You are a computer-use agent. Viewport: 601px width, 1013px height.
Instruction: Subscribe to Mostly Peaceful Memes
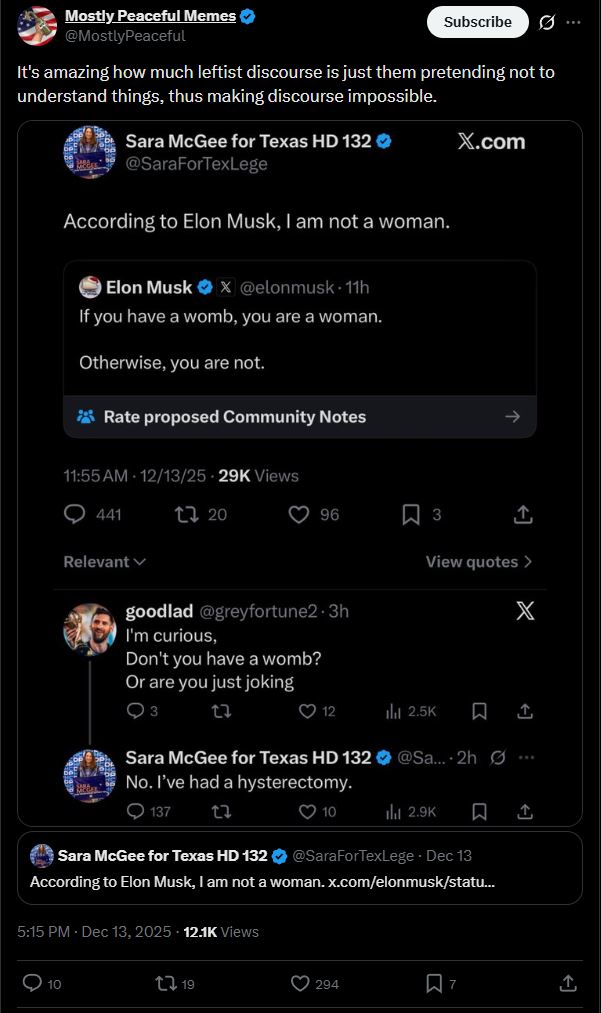pos(477,22)
